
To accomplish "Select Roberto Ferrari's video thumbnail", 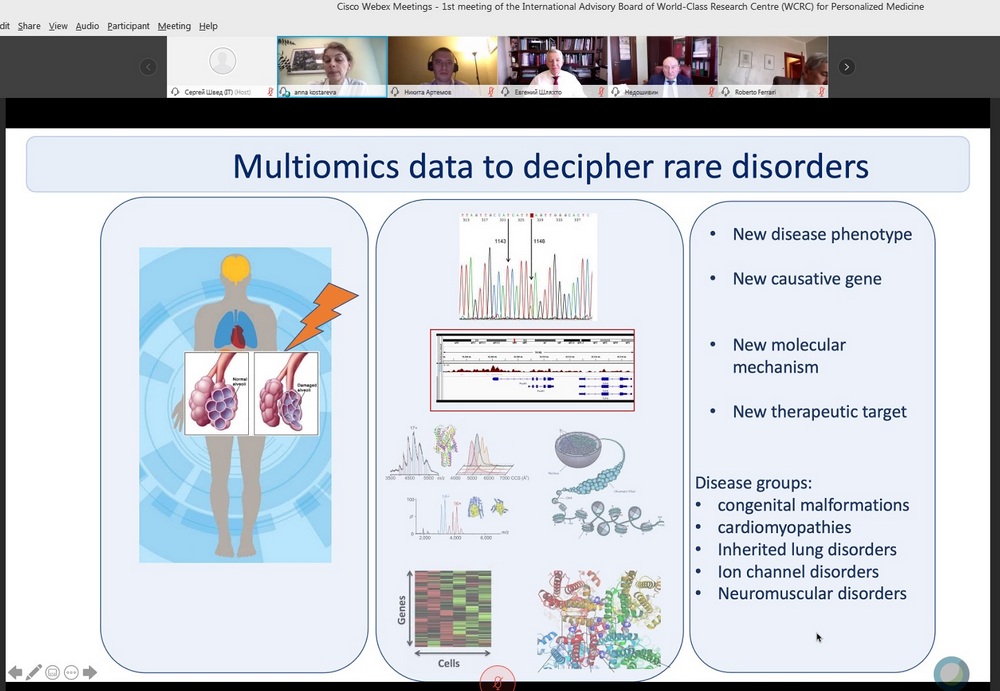I will click(x=772, y=62).
